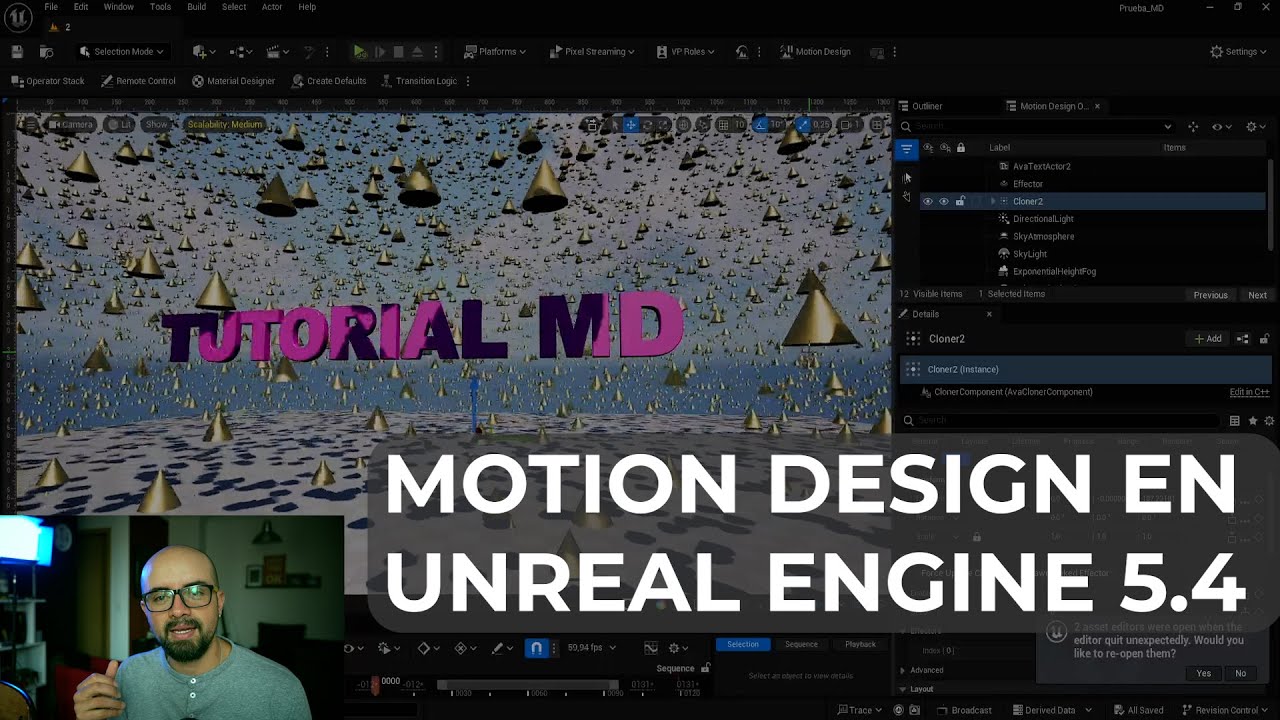Screen dimensions: 1280x720
Task: Click the Motion Design toolbar button
Action: (815, 52)
